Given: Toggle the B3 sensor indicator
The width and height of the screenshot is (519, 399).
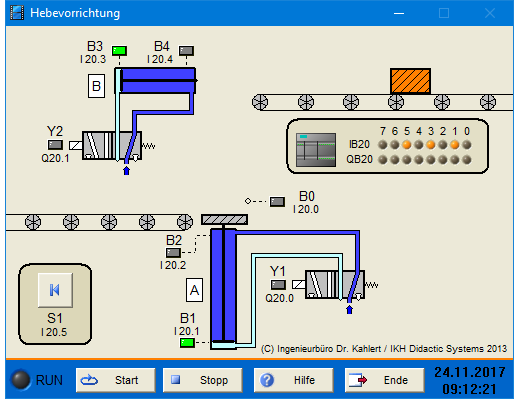Looking at the screenshot, I should 119,51.
